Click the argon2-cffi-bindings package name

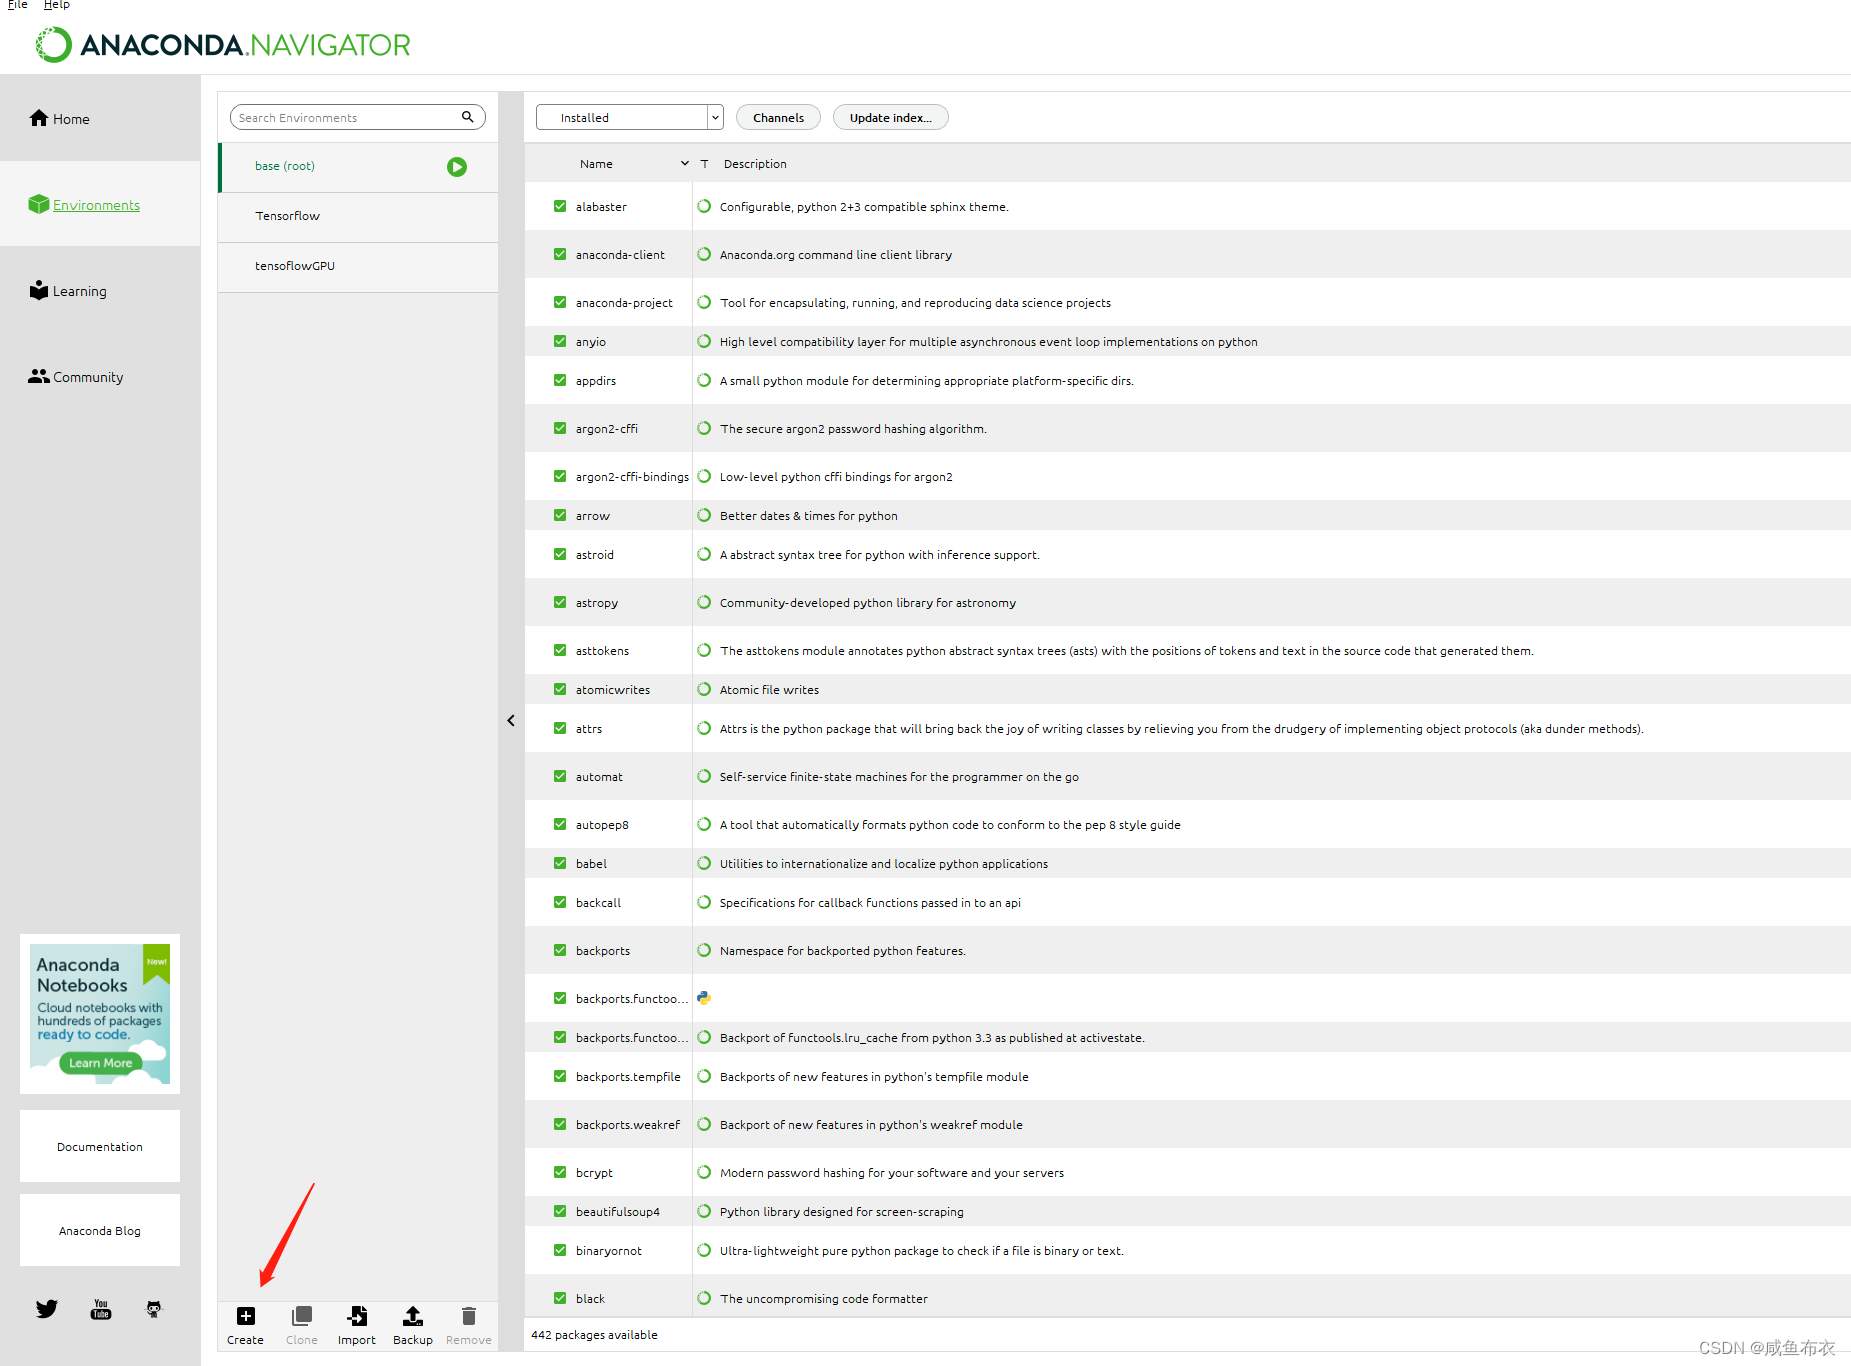(632, 476)
